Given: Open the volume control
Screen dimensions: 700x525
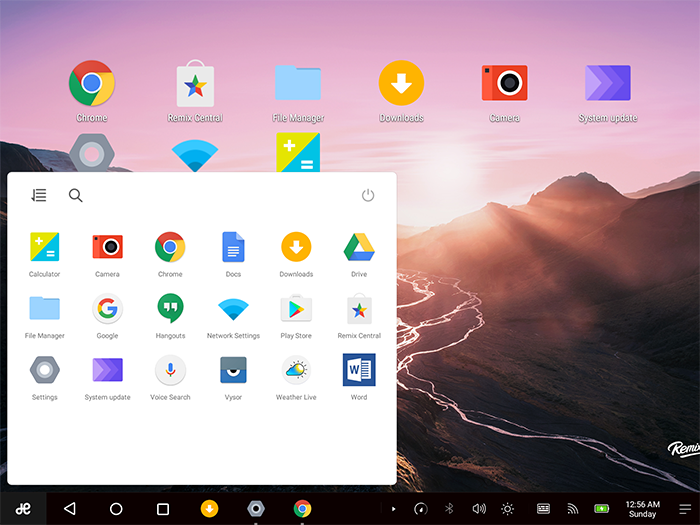Looking at the screenshot, I should pyautogui.click(x=479, y=508).
